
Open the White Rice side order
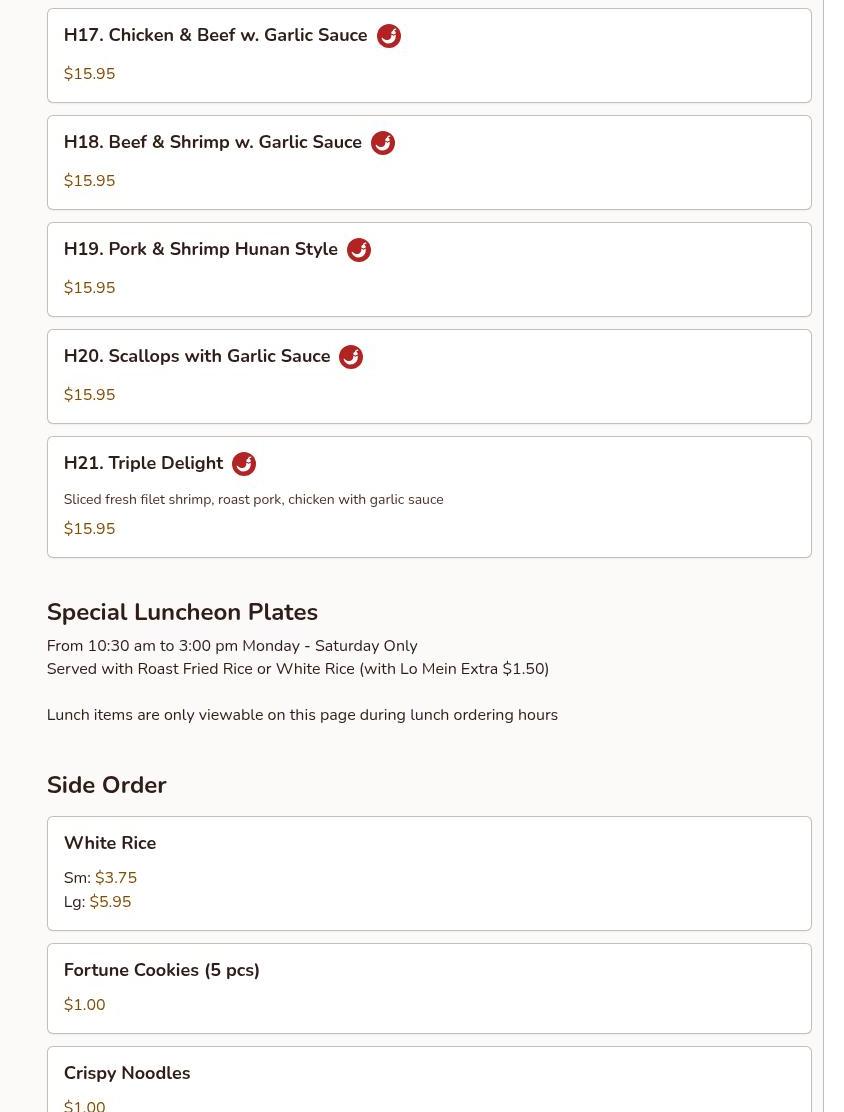click(x=429, y=874)
